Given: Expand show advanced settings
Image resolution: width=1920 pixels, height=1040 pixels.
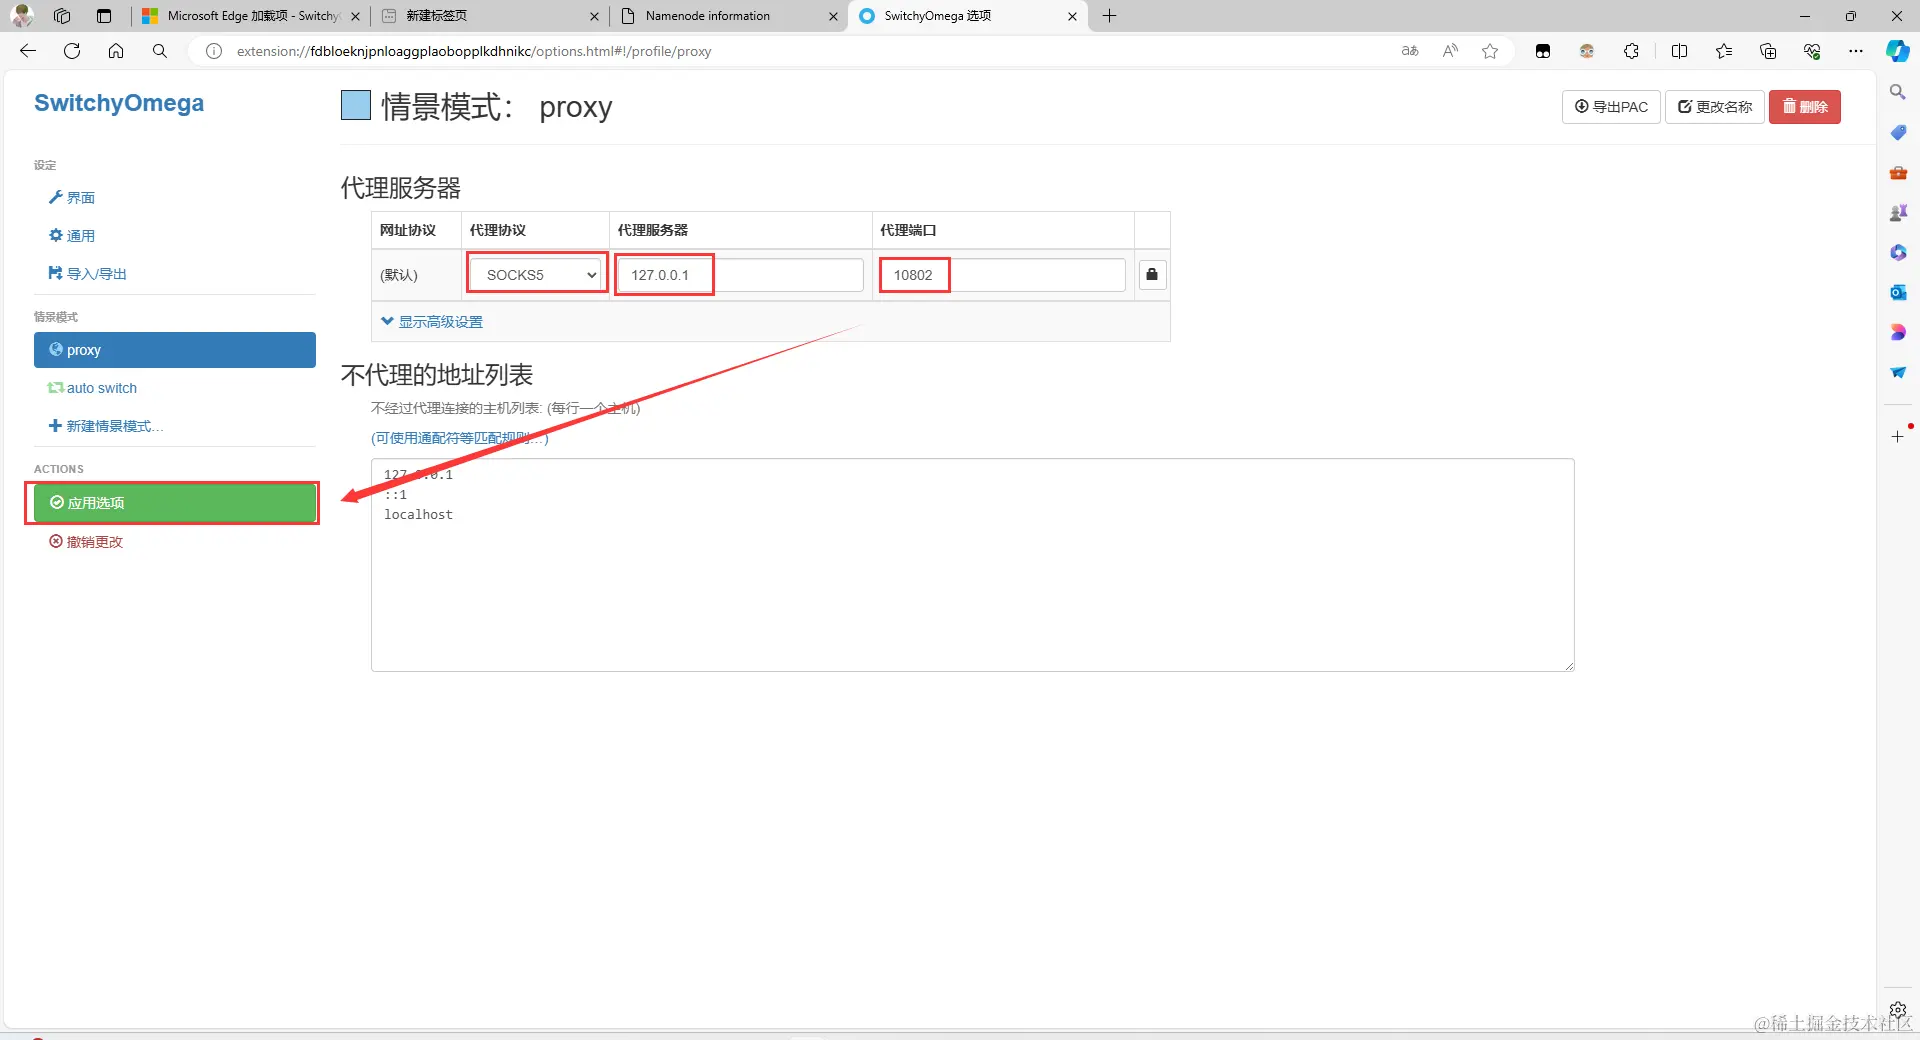Looking at the screenshot, I should (432, 322).
